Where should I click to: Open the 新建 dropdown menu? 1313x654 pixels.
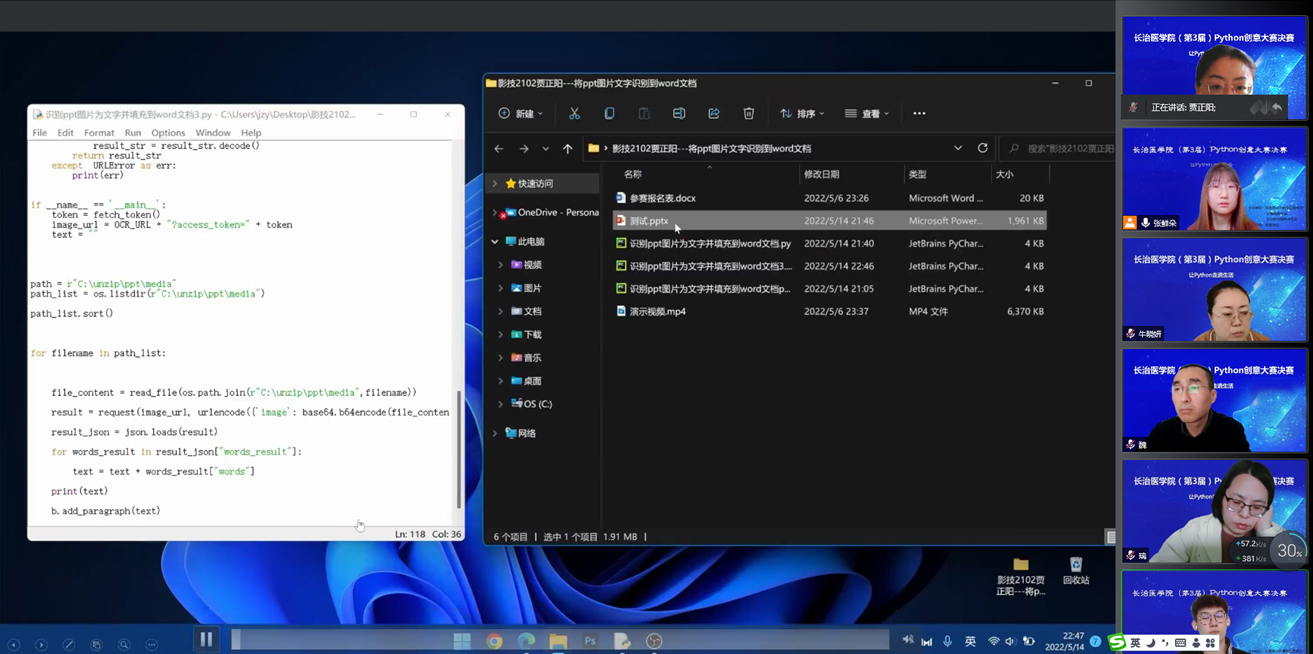521,114
